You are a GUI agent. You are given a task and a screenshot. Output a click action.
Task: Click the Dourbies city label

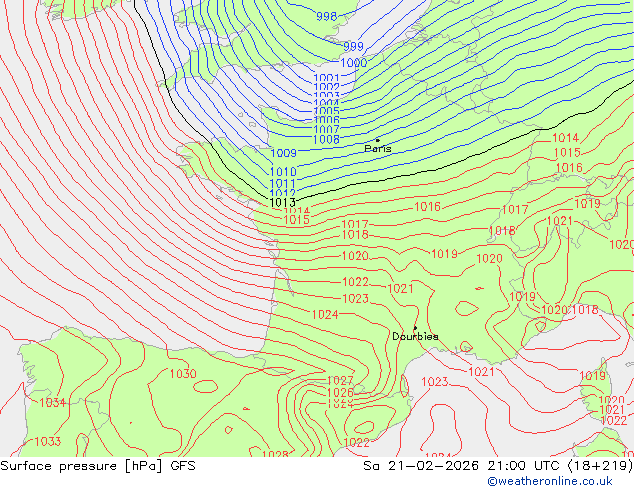point(415,336)
